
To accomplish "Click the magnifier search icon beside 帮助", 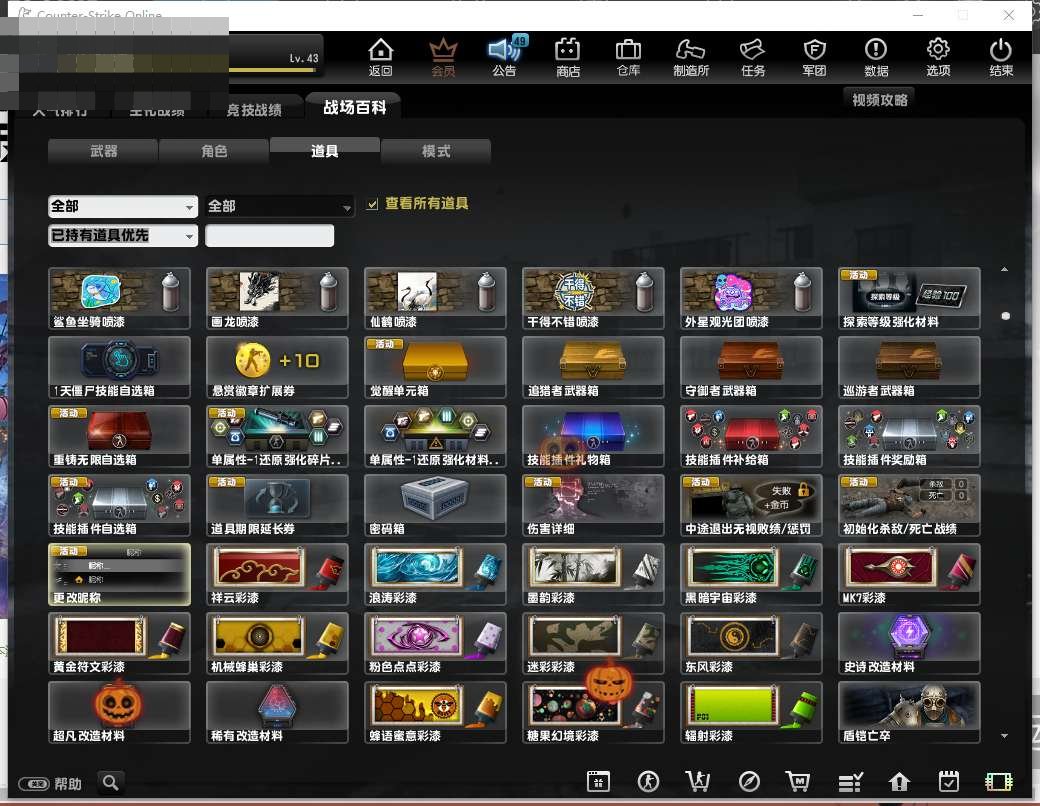I will pos(111,783).
